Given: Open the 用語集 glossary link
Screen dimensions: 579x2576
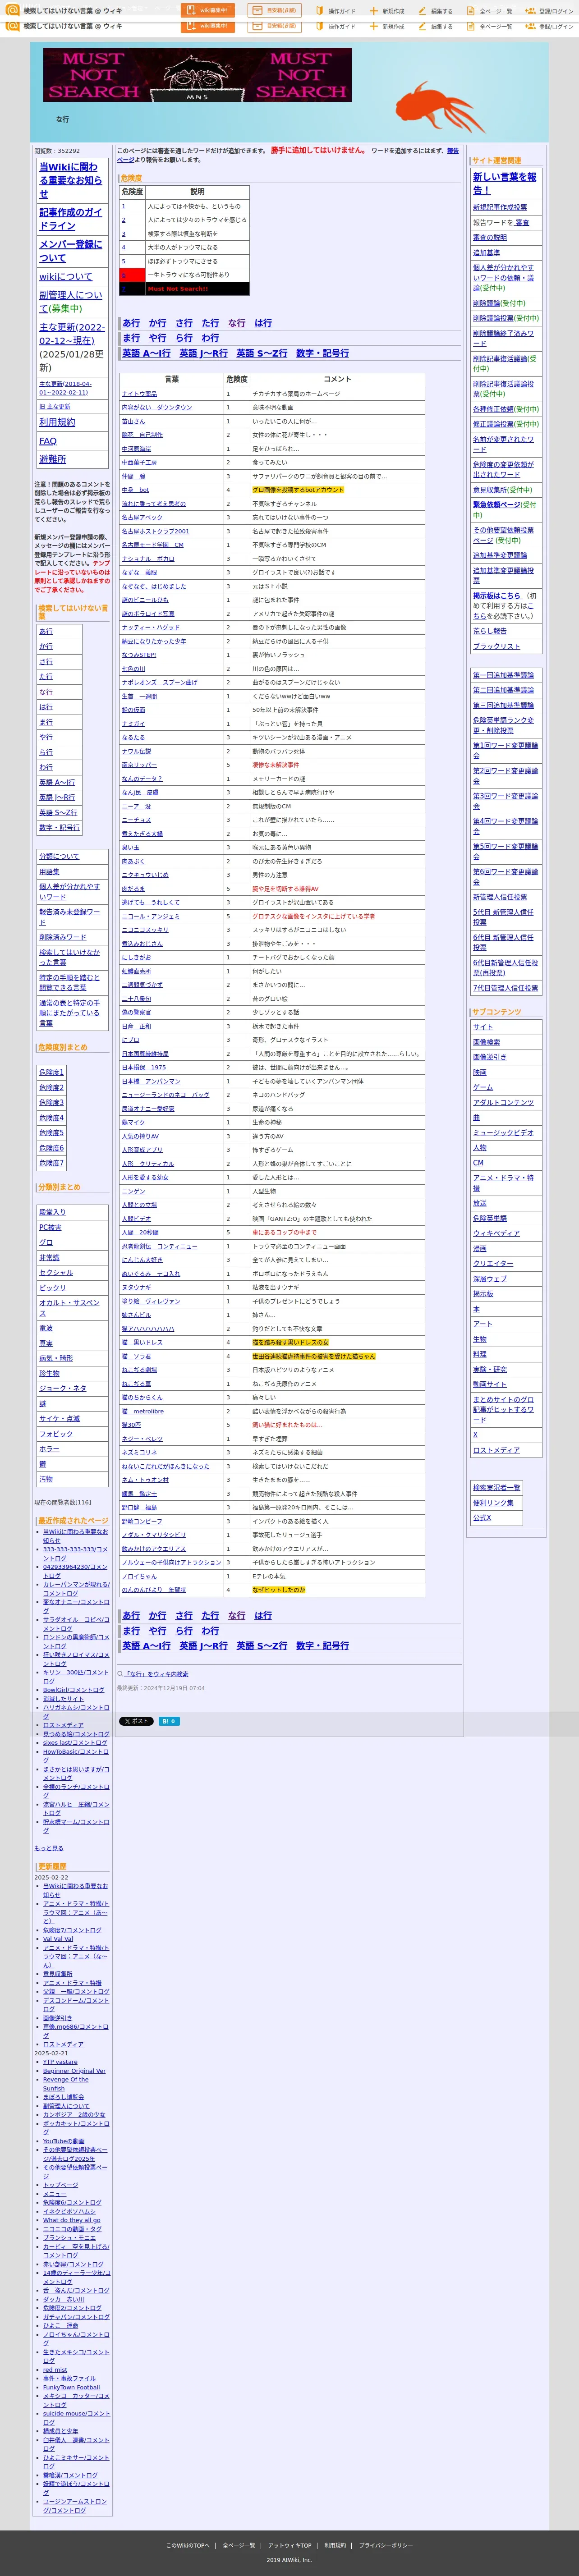Looking at the screenshot, I should pyautogui.click(x=49, y=872).
